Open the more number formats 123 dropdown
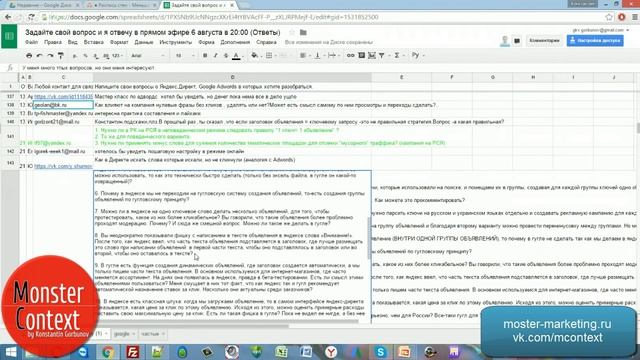The height and width of the screenshot is (360, 640). tap(118, 56)
